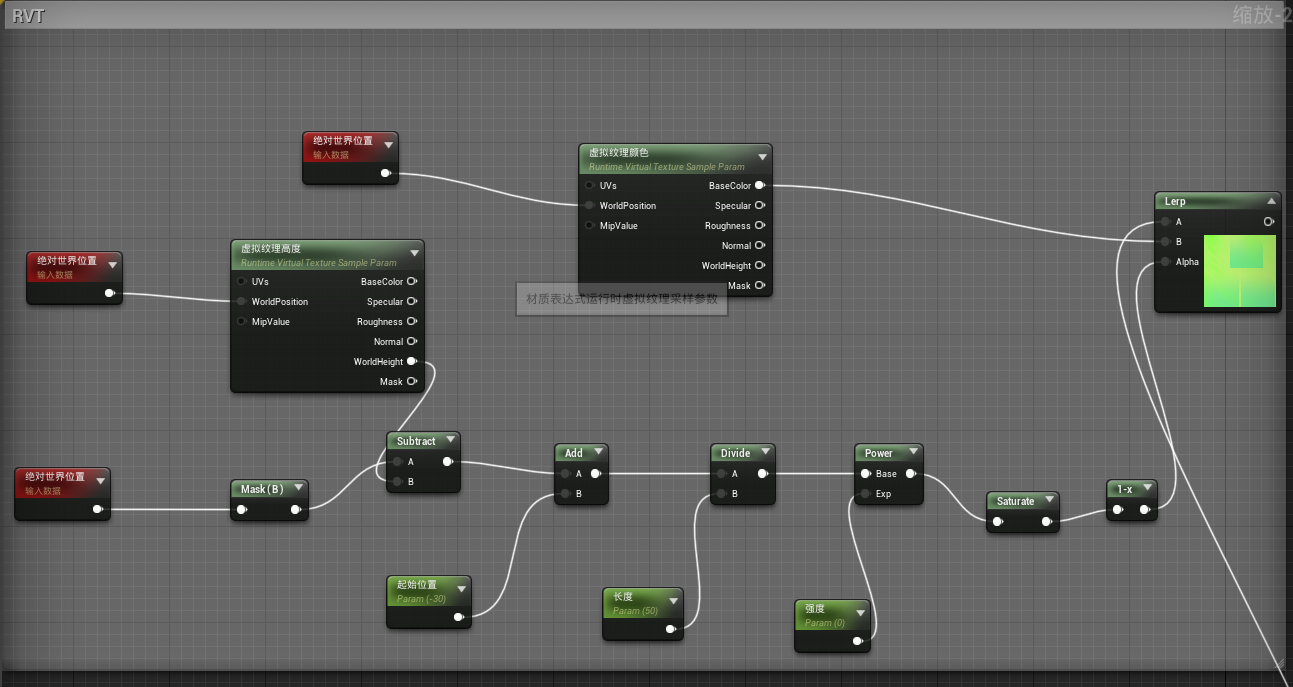Click Specular output pin of 虚拟纹理颜色 node
The image size is (1293, 687).
click(760, 205)
